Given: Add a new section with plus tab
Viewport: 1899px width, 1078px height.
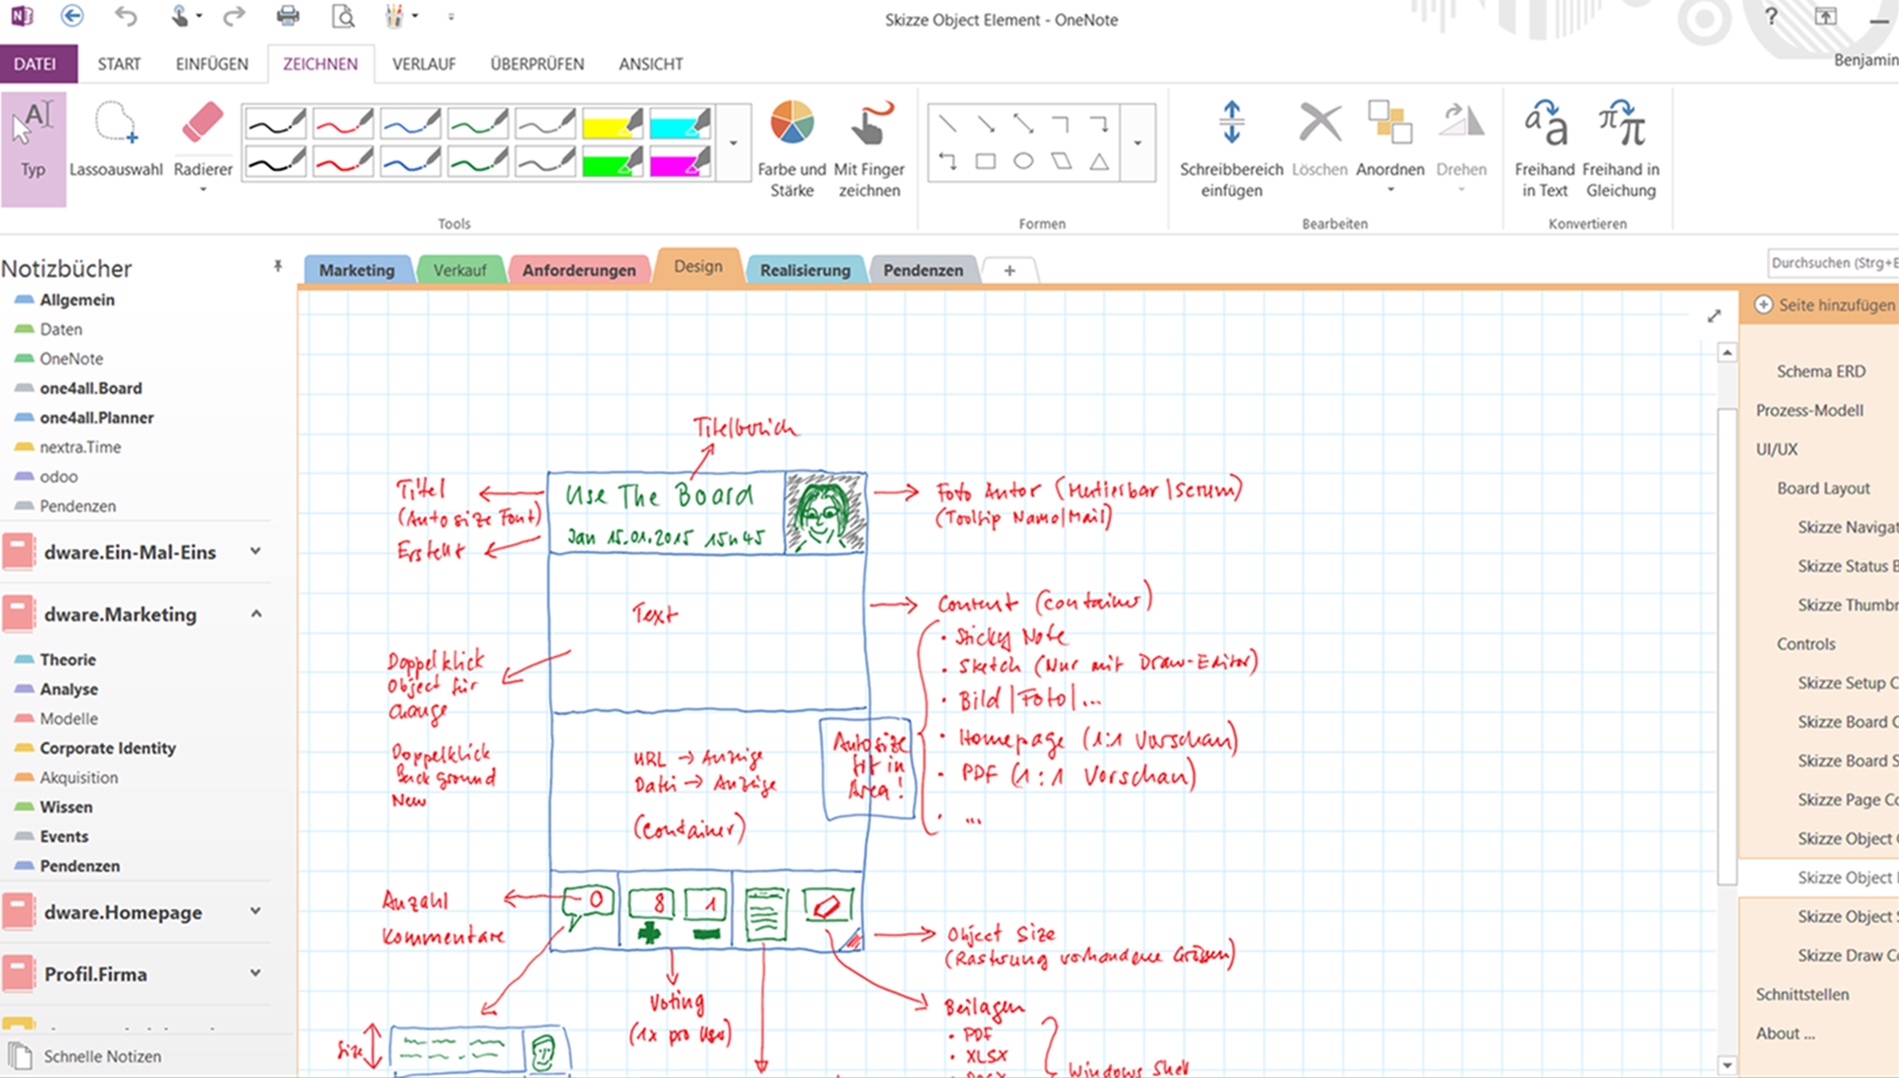Looking at the screenshot, I should tap(1009, 270).
